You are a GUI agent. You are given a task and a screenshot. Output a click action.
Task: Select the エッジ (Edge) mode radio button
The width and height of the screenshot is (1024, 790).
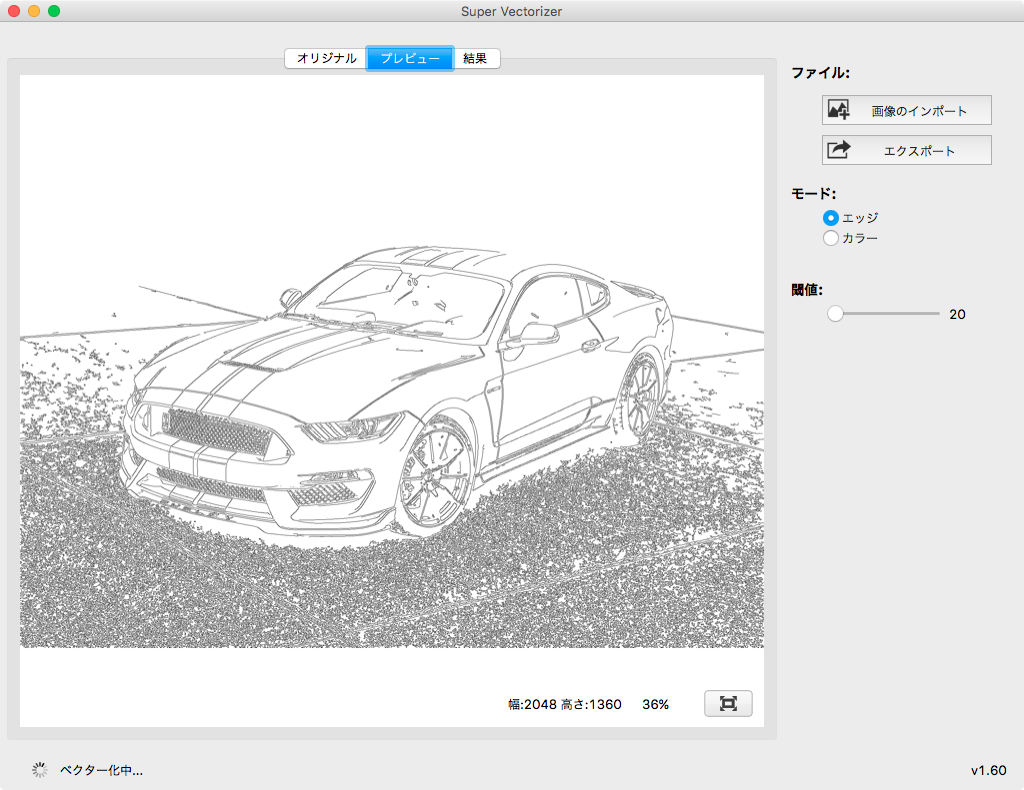830,217
